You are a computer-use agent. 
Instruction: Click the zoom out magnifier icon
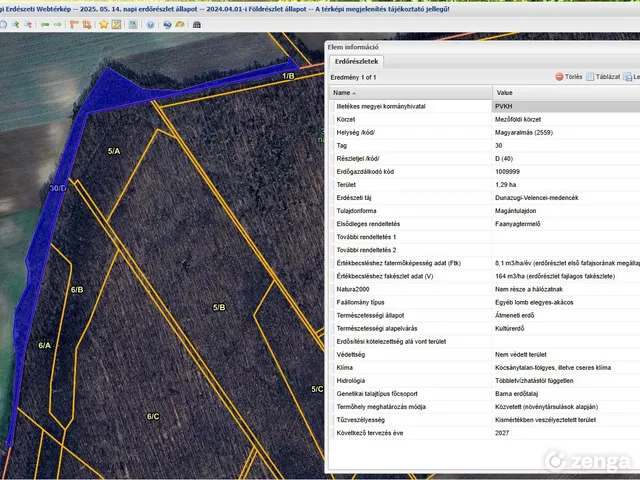[x=28, y=24]
